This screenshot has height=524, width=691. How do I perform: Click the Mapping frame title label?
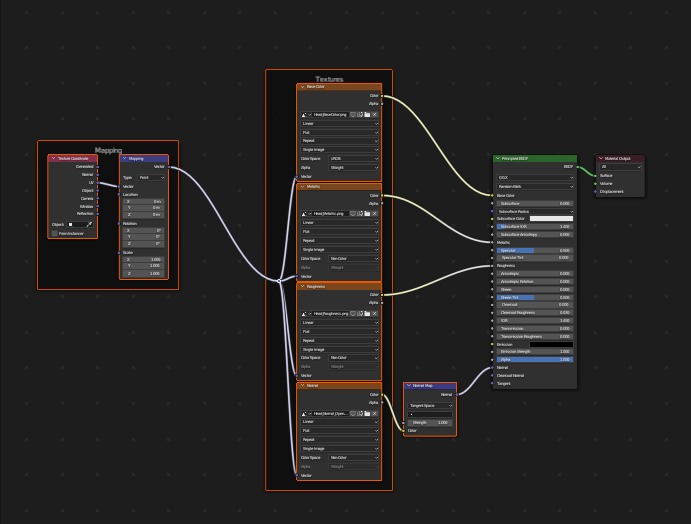(x=108, y=150)
